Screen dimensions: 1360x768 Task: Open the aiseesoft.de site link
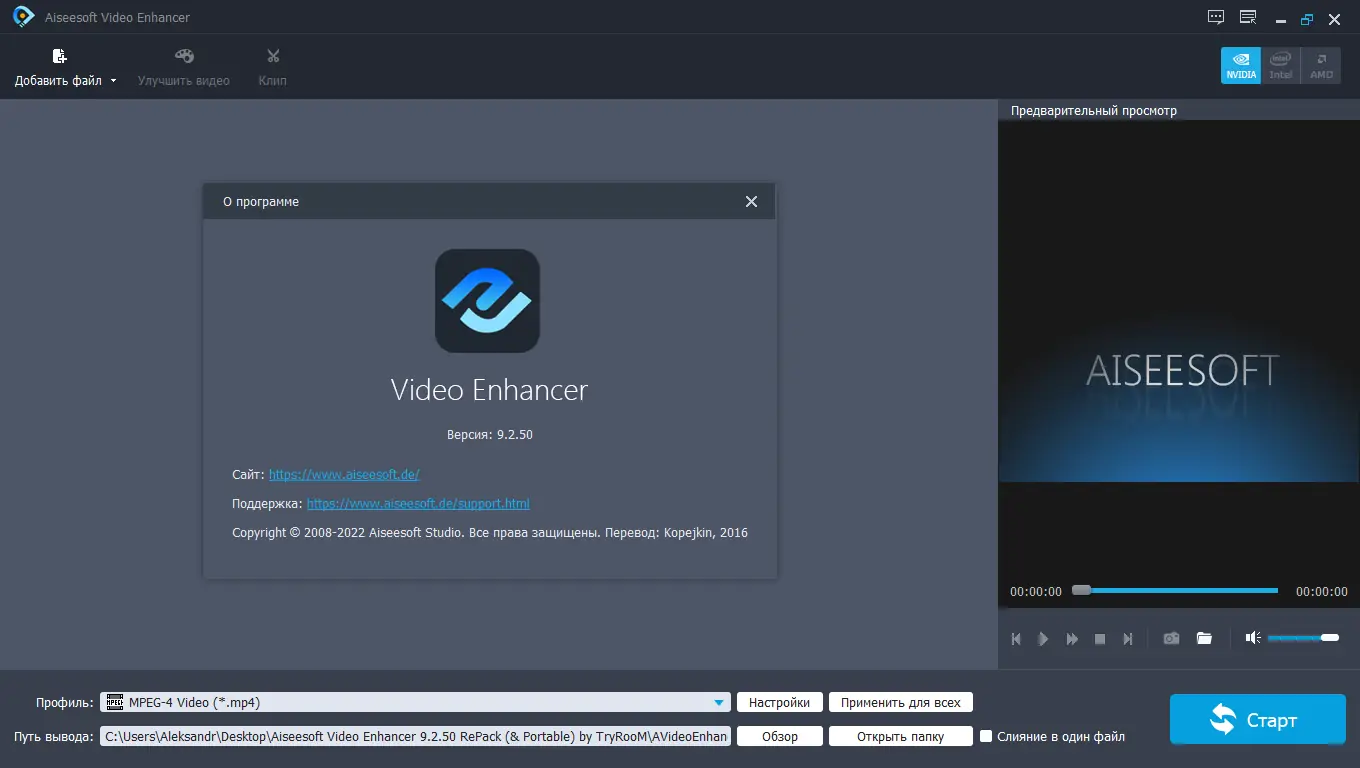pyautogui.click(x=344, y=474)
